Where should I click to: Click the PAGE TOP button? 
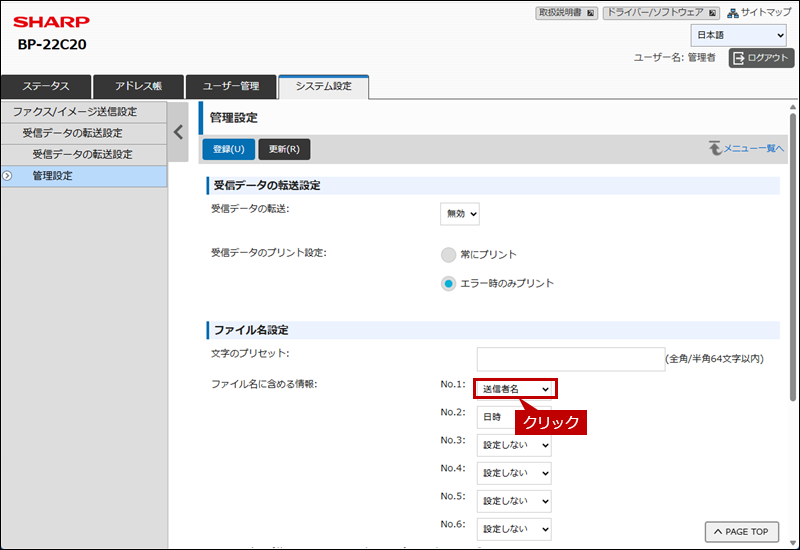741,532
